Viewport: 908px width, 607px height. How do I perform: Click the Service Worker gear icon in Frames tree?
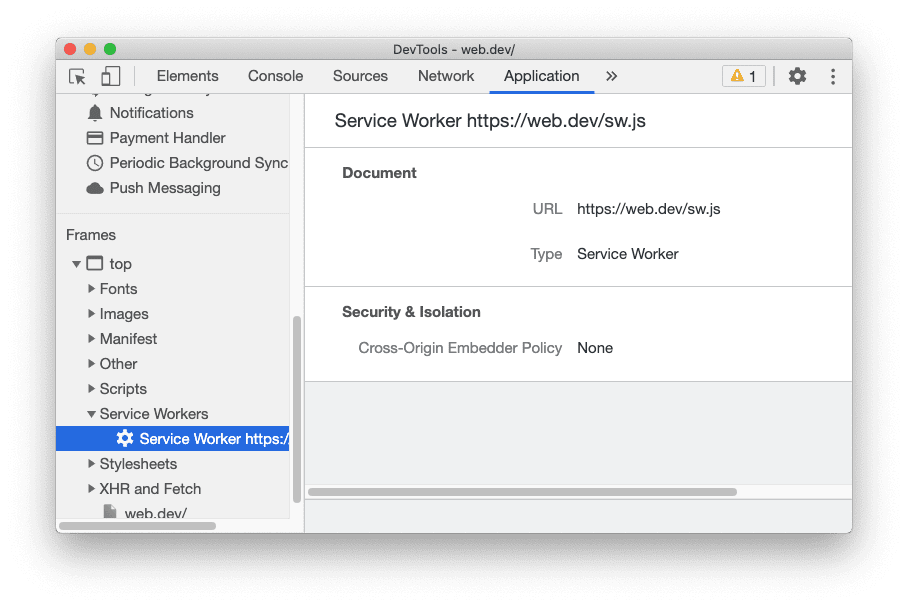(x=124, y=437)
